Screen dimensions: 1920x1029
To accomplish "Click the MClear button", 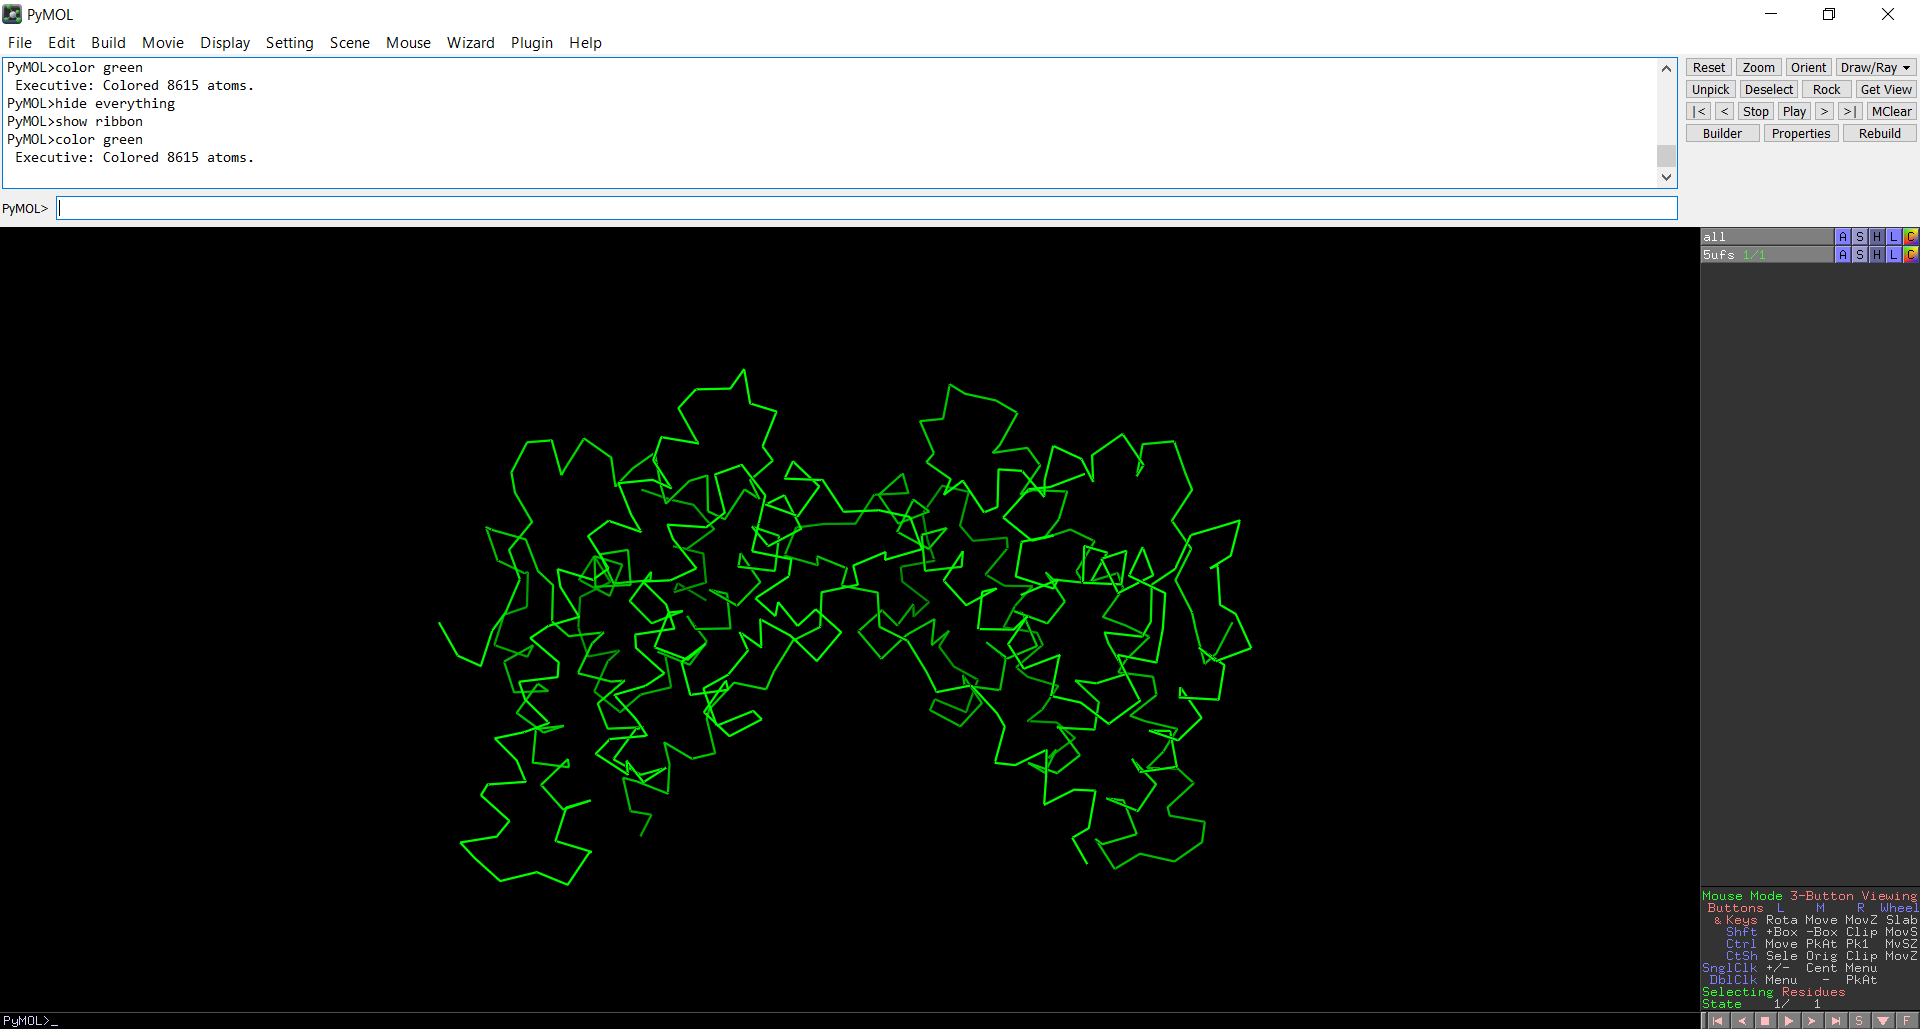I will click(x=1891, y=112).
